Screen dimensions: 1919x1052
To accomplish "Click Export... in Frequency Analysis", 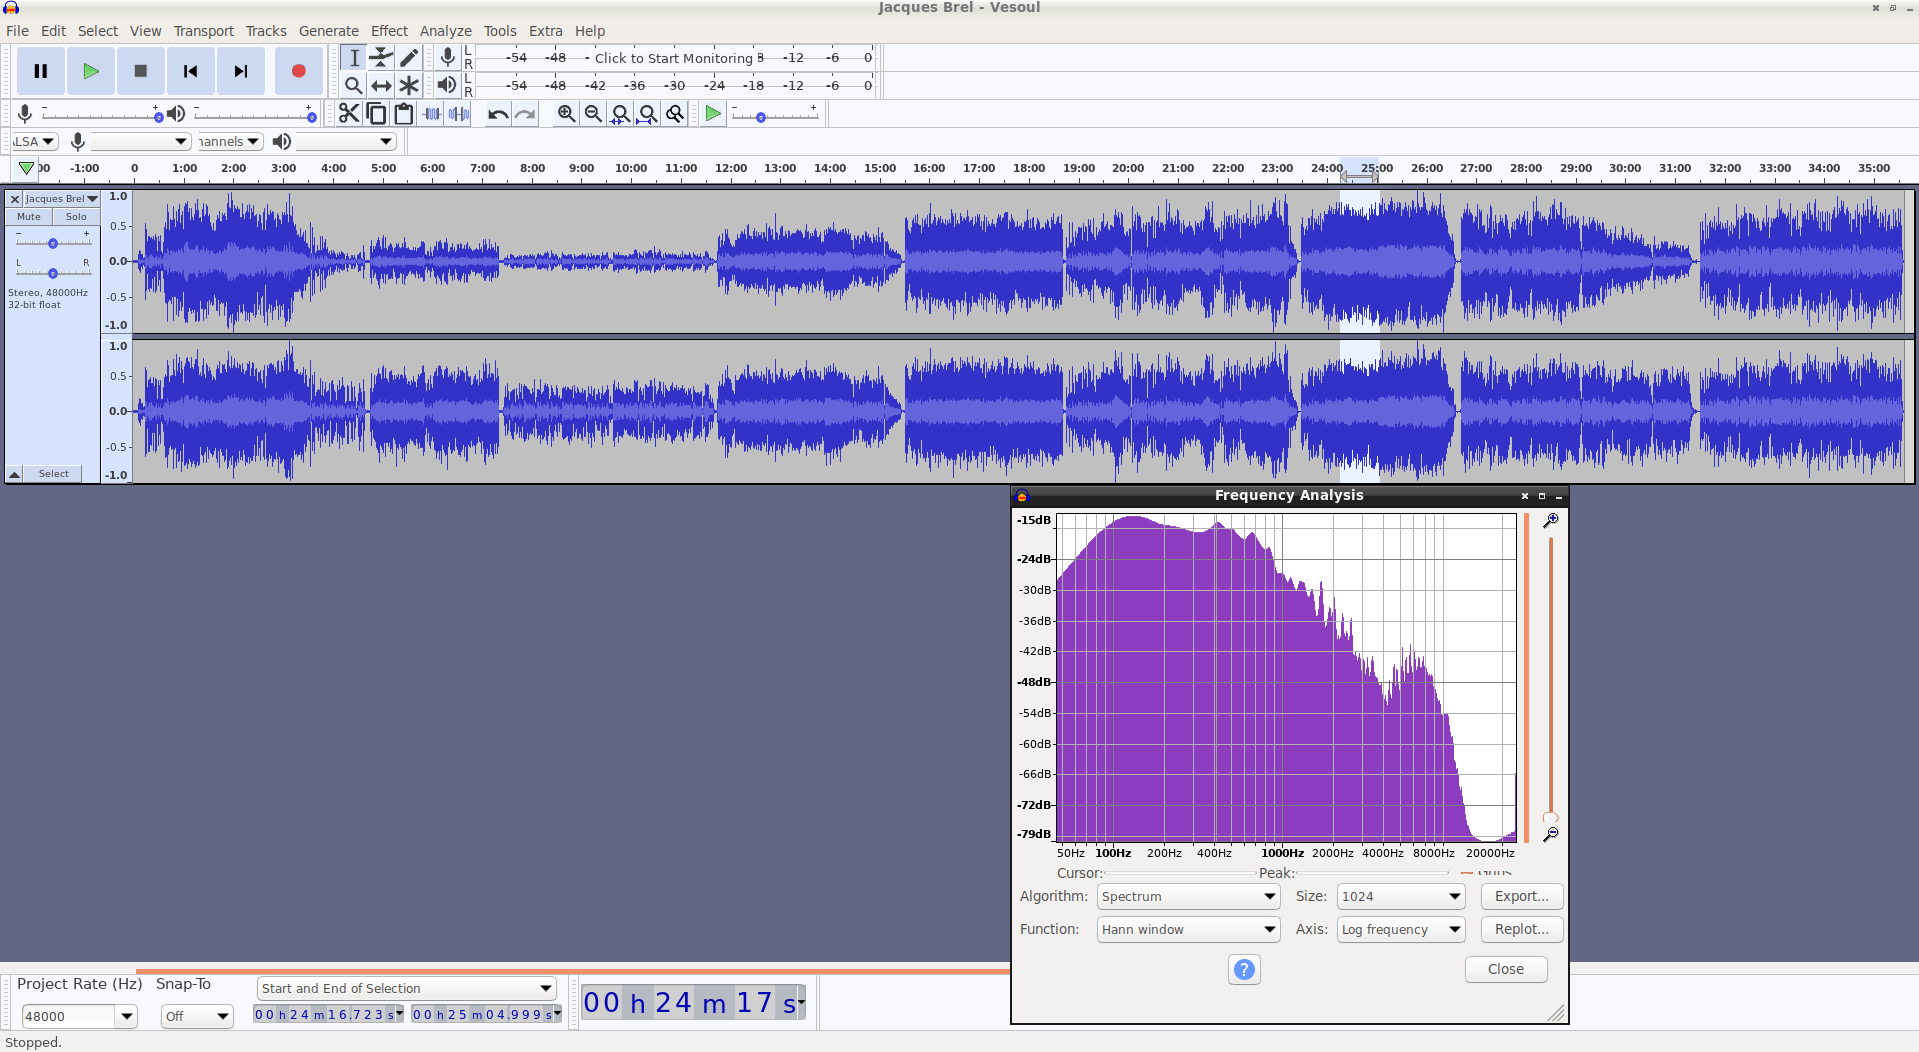I will 1522,897.
